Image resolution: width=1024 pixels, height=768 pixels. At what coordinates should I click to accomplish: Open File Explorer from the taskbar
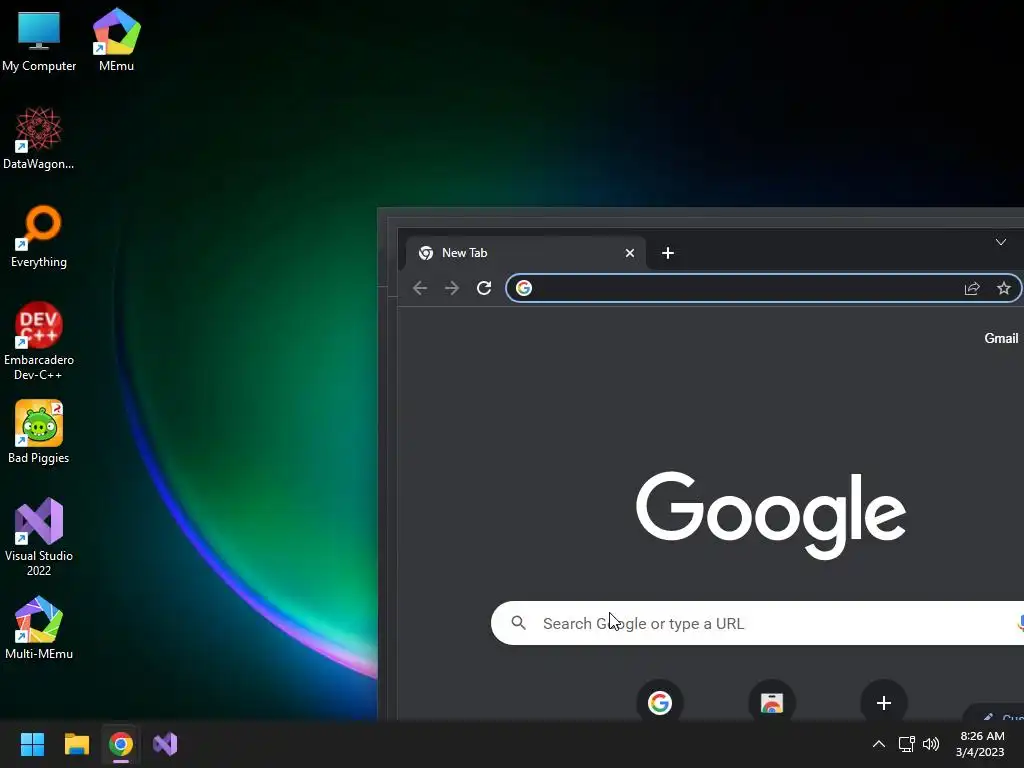tap(76, 744)
